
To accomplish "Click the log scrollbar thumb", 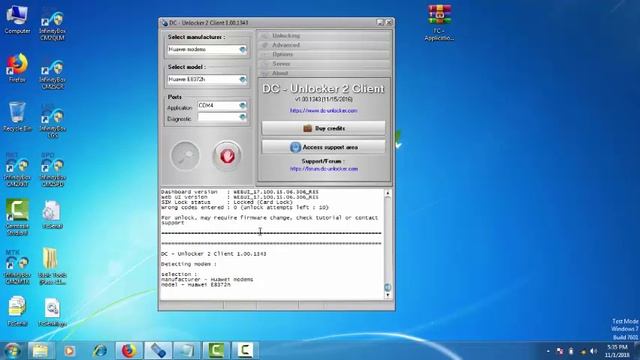I will click(388, 287).
